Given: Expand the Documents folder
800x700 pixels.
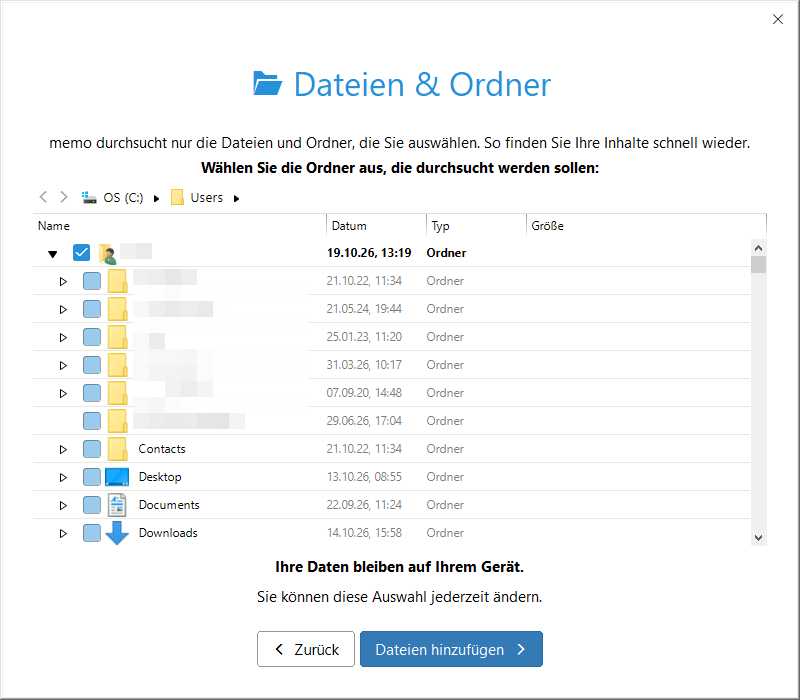Looking at the screenshot, I should click(63, 506).
